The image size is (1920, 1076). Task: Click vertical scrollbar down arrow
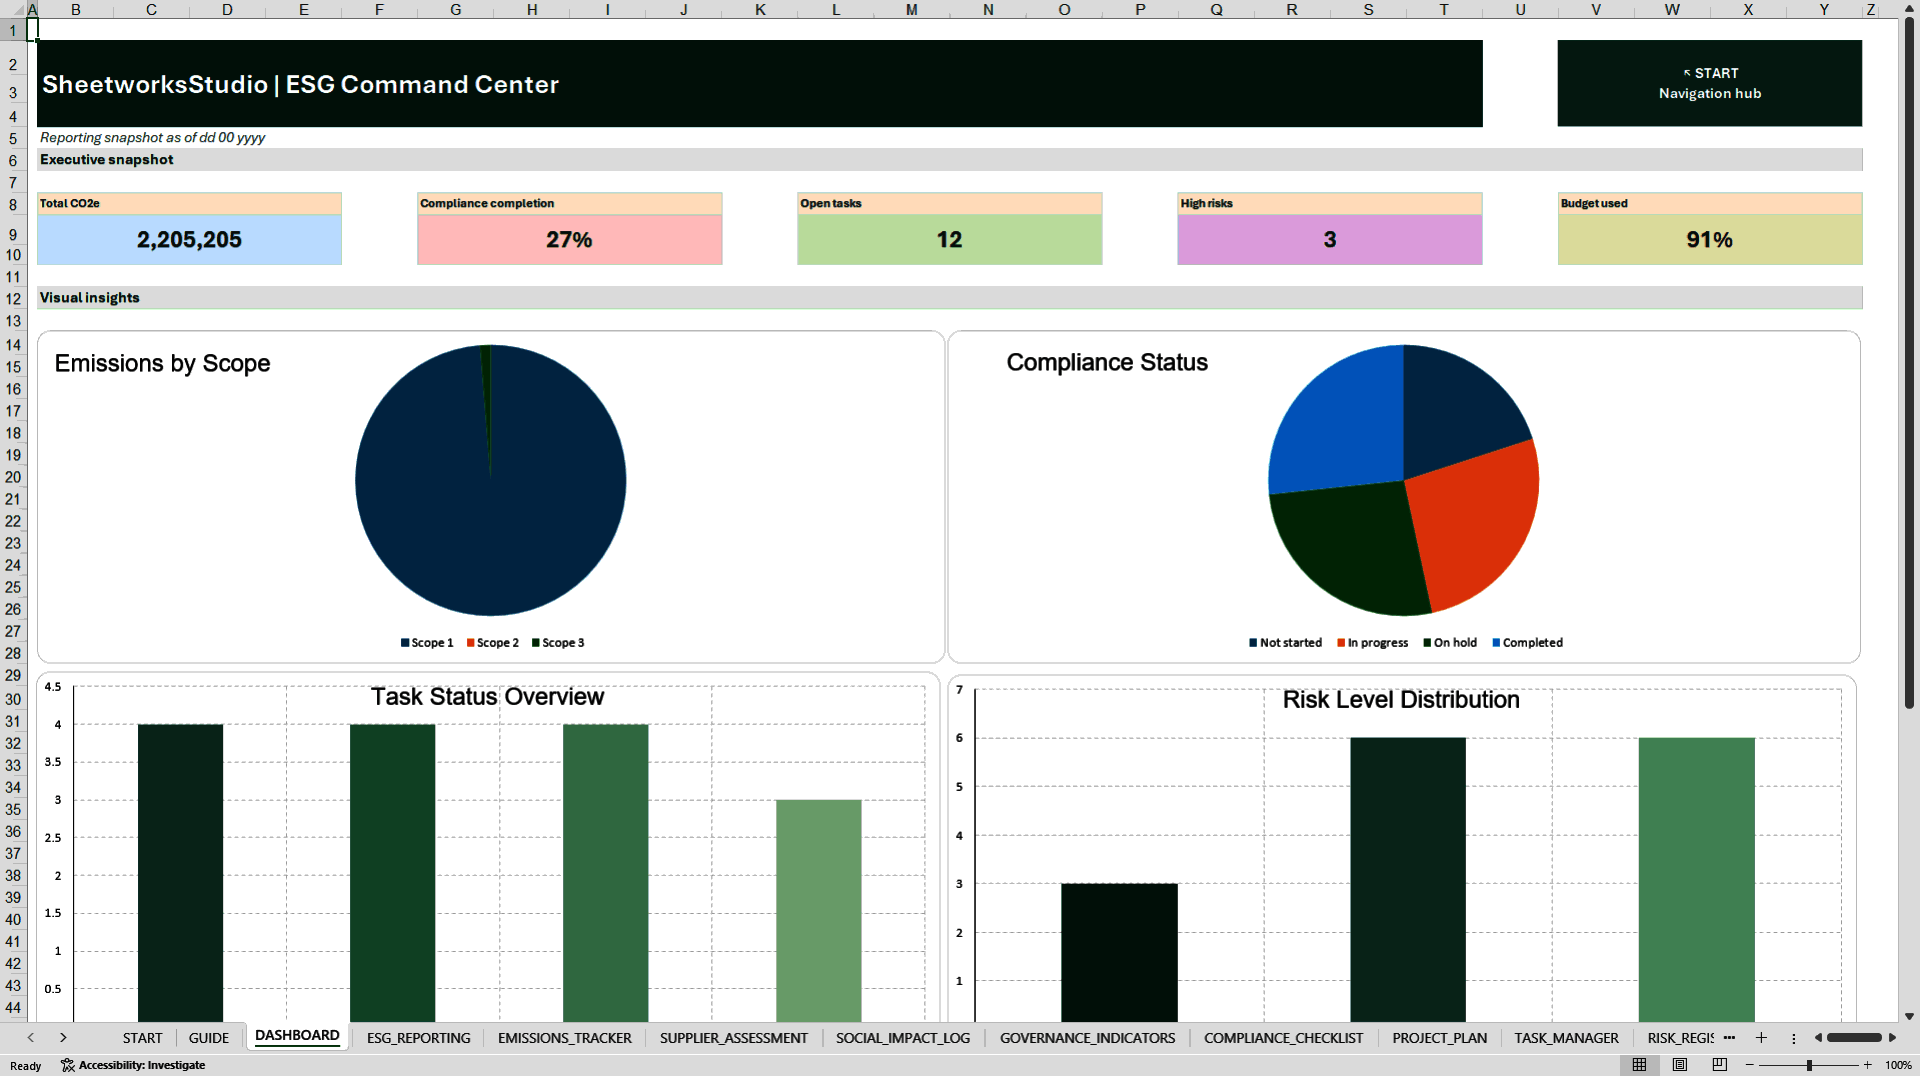click(x=1909, y=1016)
